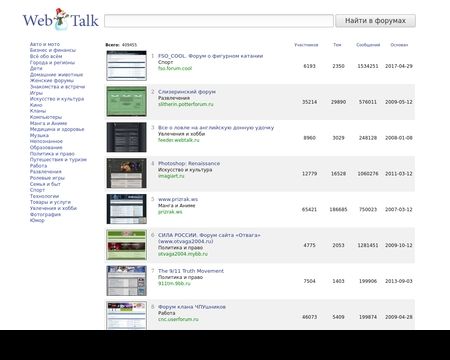This screenshot has width=450, height=360.
Task: Open the 'Фотография' category
Action: [x=45, y=214]
